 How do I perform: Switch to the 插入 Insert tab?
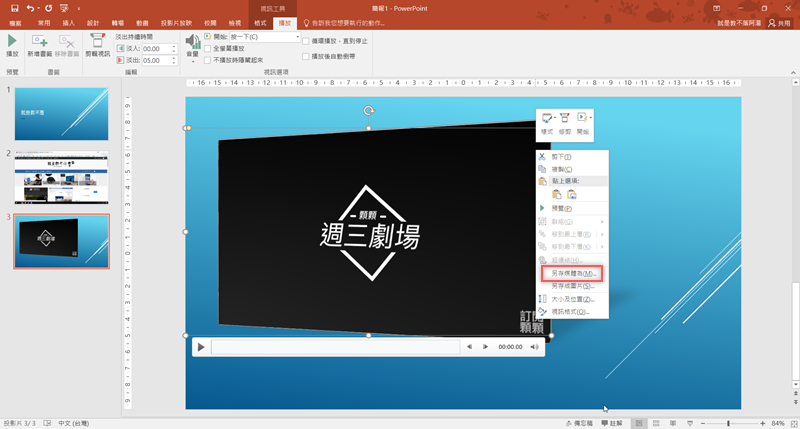pyautogui.click(x=68, y=23)
